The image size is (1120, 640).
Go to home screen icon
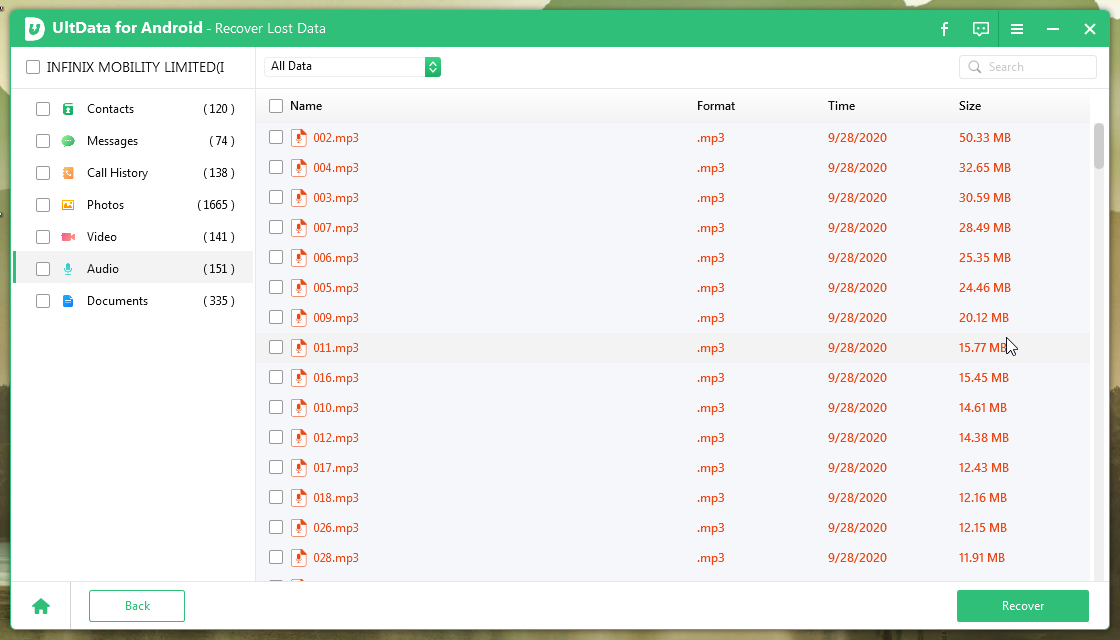(x=41, y=606)
